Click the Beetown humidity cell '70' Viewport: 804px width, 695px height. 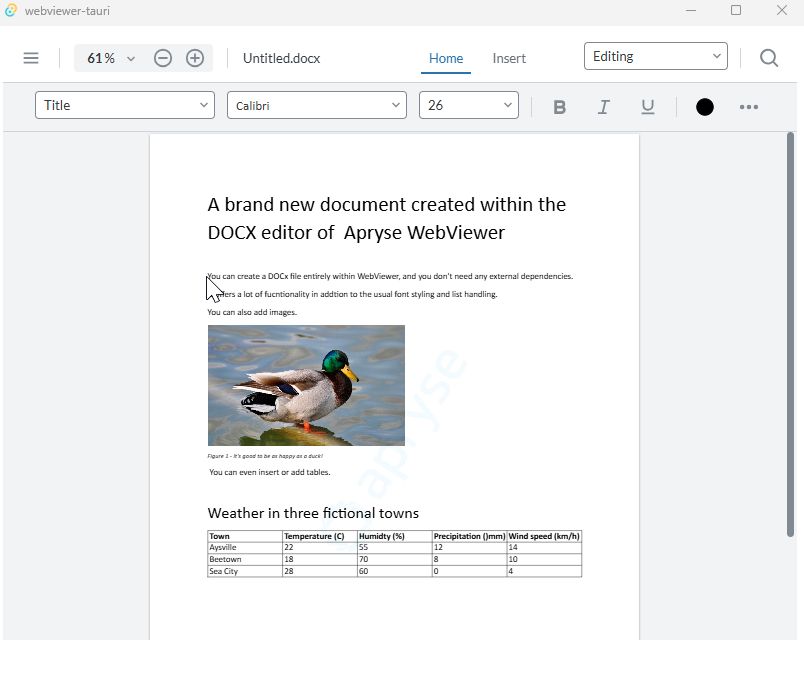(395, 559)
